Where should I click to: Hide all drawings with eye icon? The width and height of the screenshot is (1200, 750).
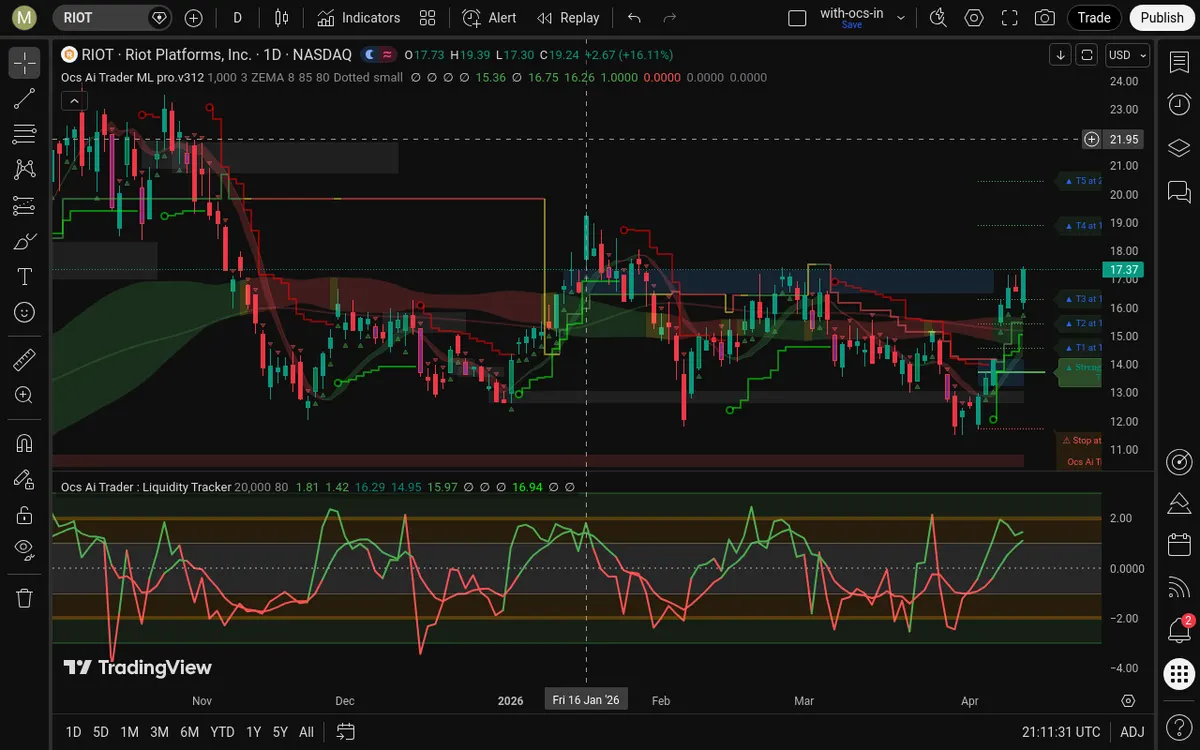pyautogui.click(x=25, y=548)
